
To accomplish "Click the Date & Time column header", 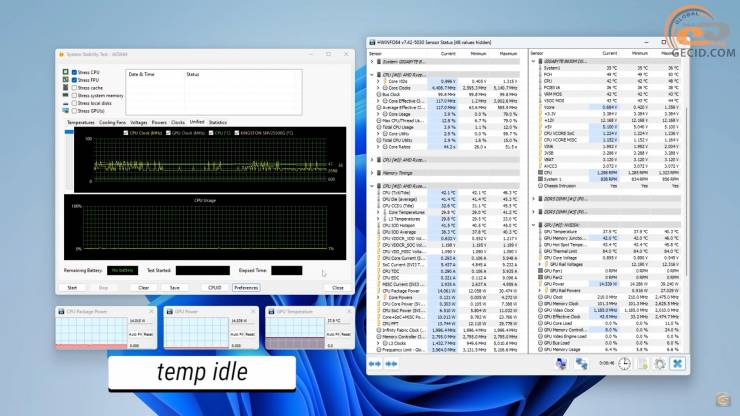I will (141, 74).
